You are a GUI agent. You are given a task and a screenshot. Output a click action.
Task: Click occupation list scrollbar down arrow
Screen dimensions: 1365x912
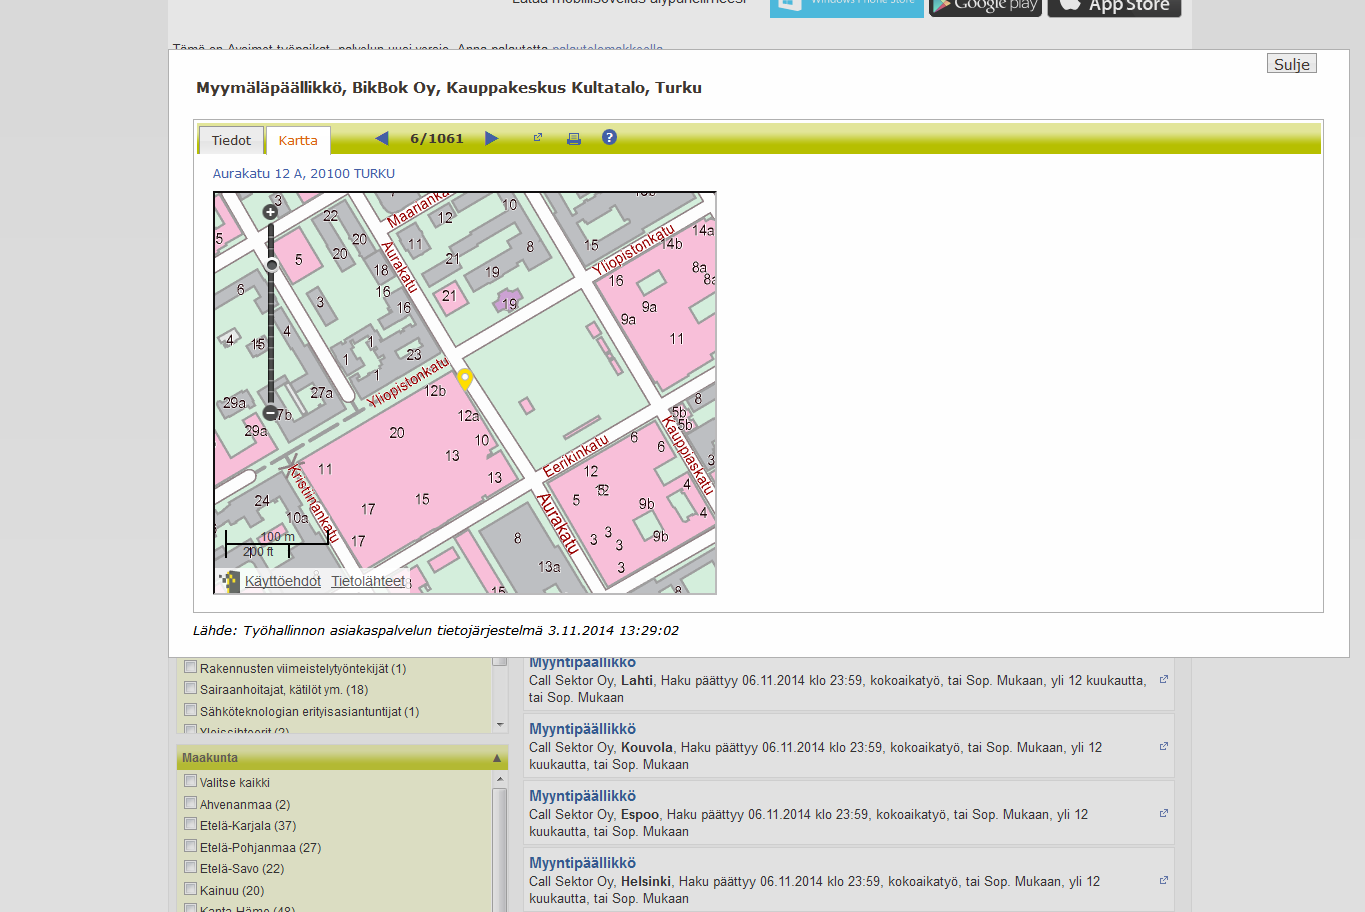pos(500,725)
